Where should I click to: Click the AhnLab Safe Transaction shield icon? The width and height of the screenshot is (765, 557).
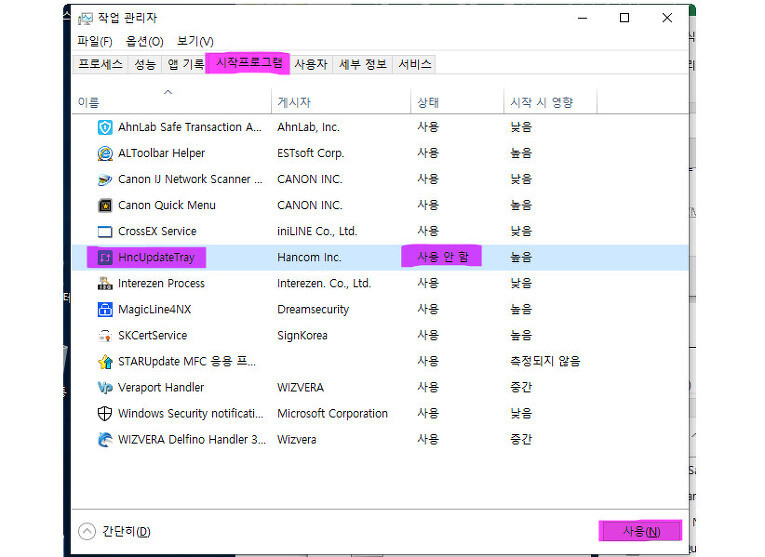pyautogui.click(x=105, y=127)
